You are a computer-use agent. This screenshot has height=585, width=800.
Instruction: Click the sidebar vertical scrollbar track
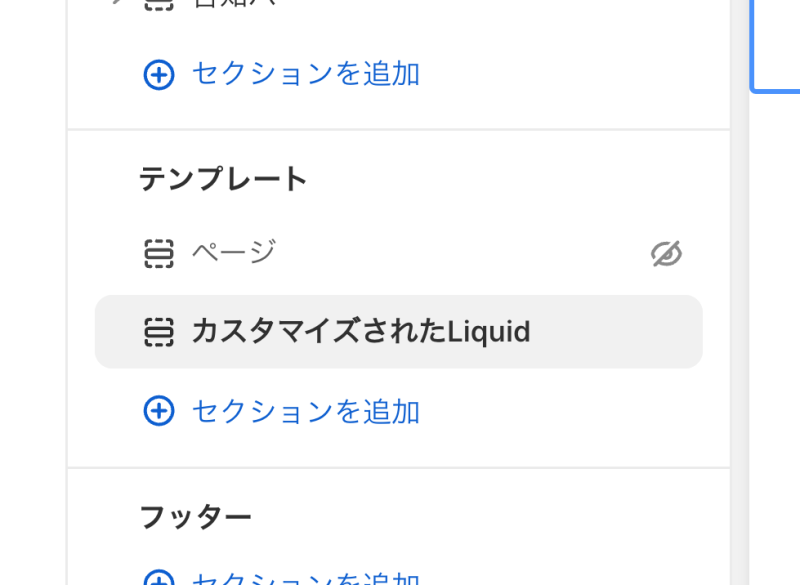tap(739, 292)
